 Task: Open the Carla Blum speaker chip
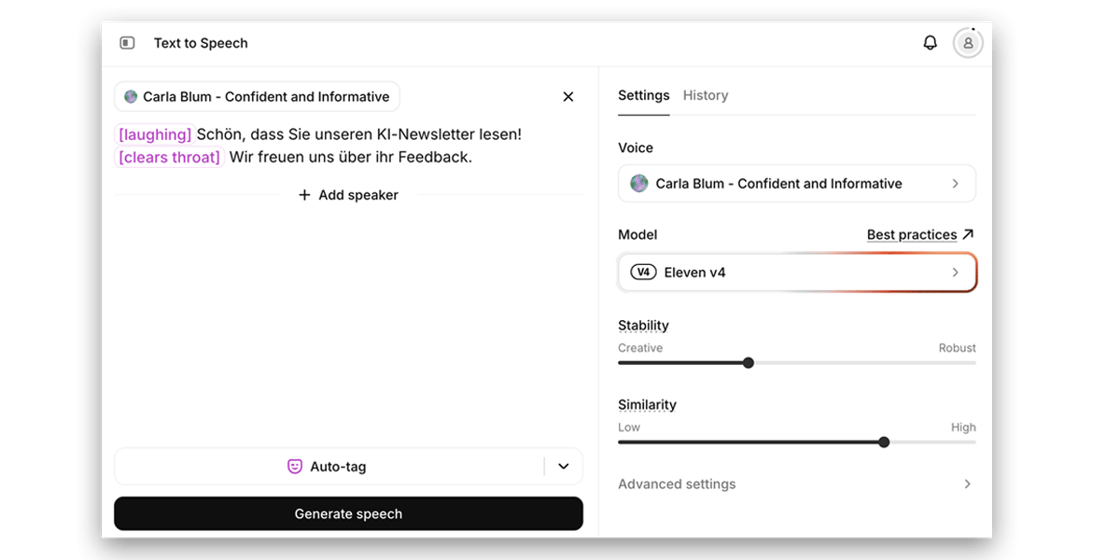pyautogui.click(x=257, y=96)
